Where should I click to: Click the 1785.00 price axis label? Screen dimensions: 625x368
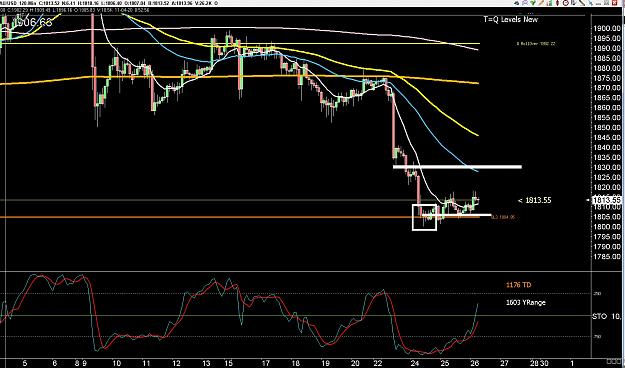(607, 257)
